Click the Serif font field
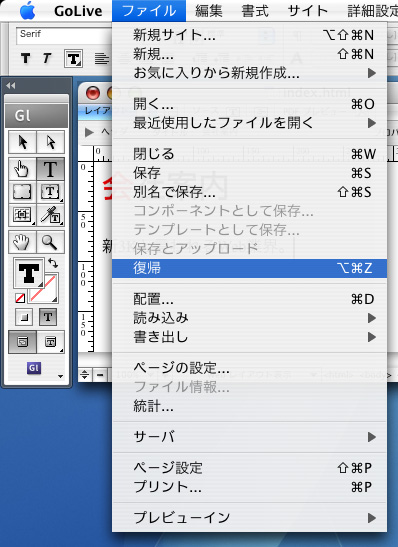This screenshot has width=398, height=547. click(x=63, y=35)
